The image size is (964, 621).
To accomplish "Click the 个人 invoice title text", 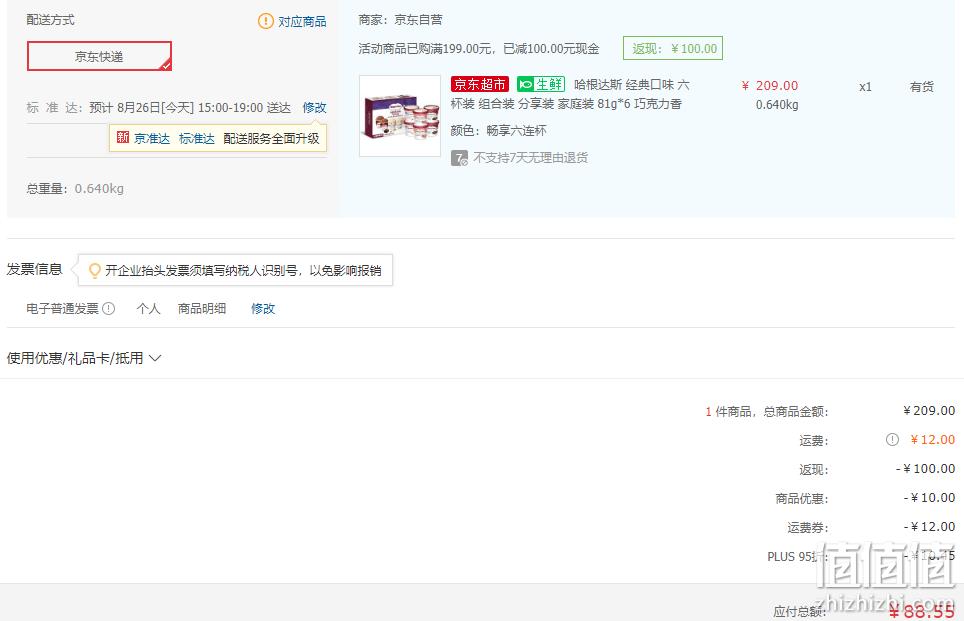I will (x=148, y=309).
